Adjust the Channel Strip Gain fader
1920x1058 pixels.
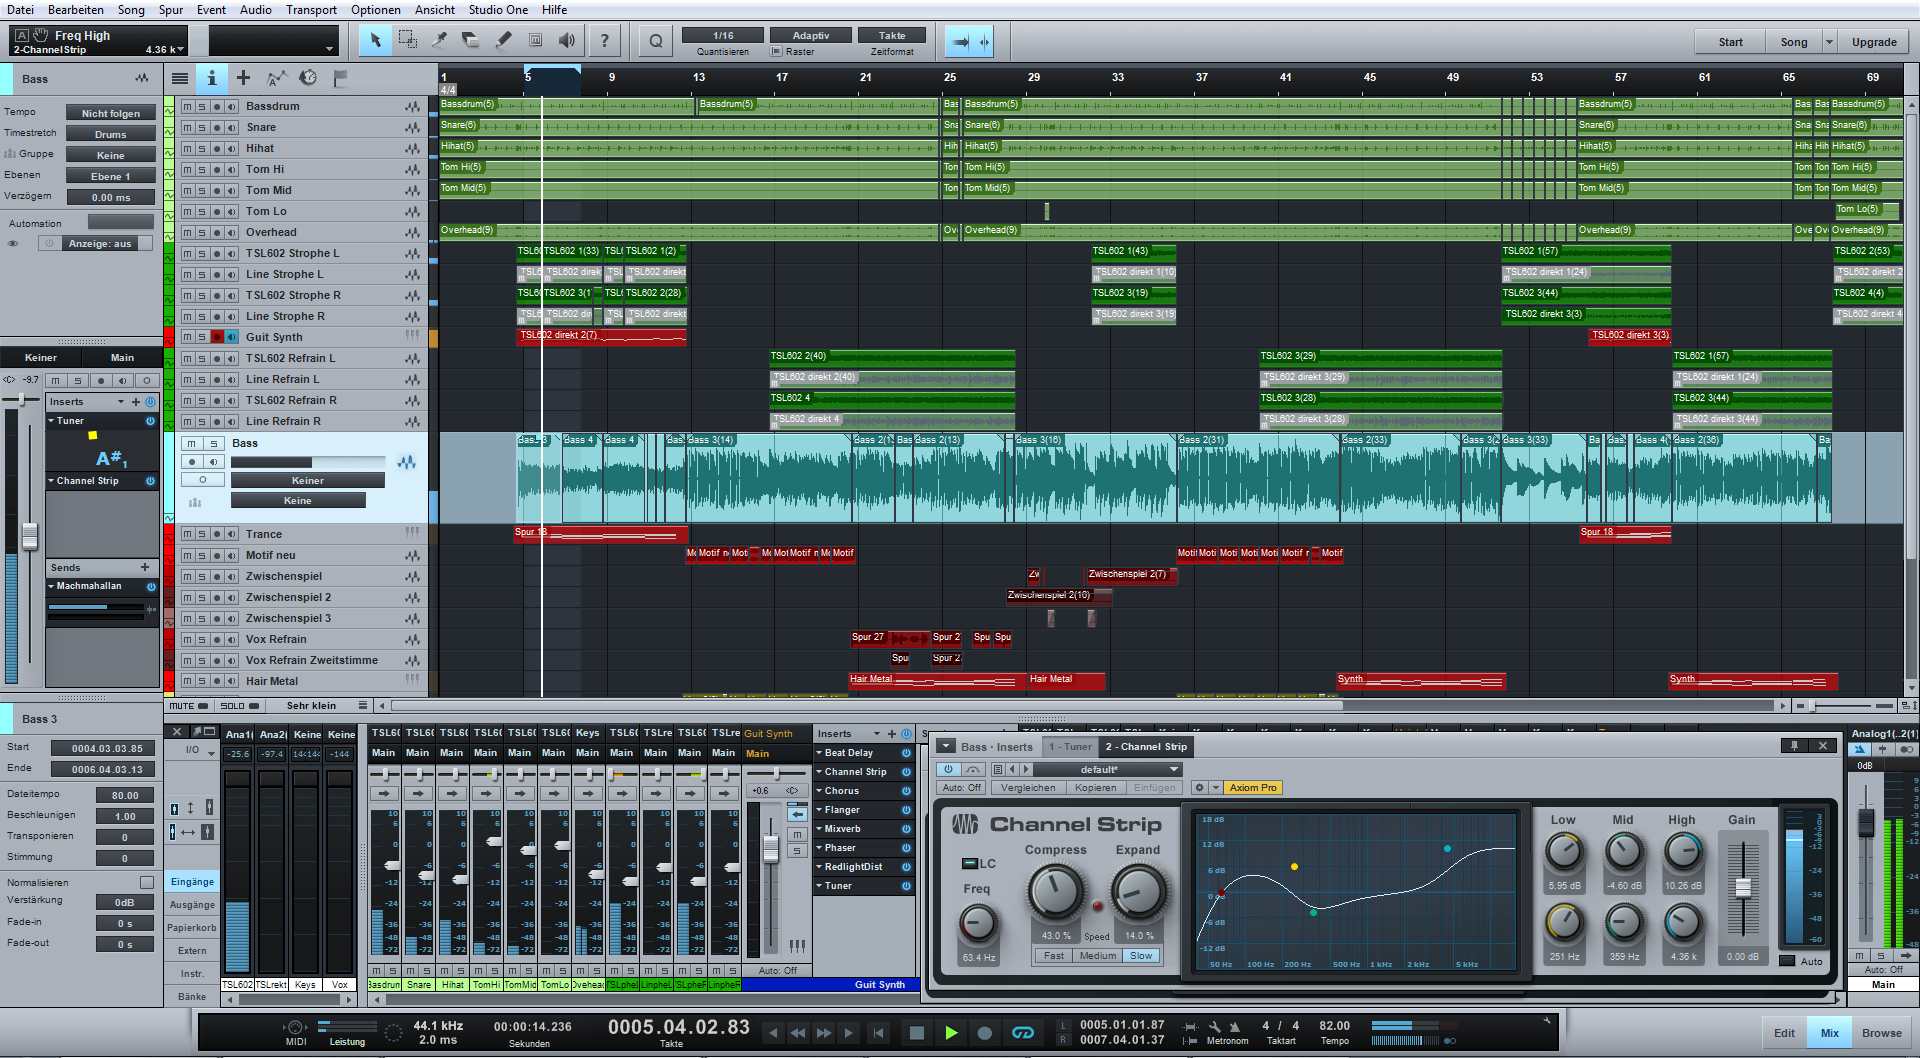point(1743,888)
